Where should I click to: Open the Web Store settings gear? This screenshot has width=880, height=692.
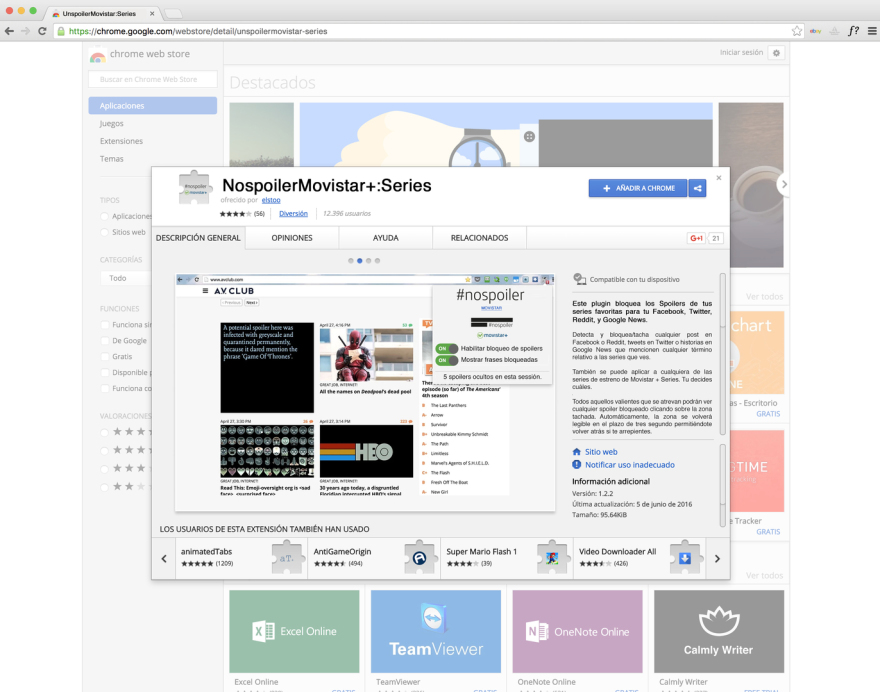[776, 53]
